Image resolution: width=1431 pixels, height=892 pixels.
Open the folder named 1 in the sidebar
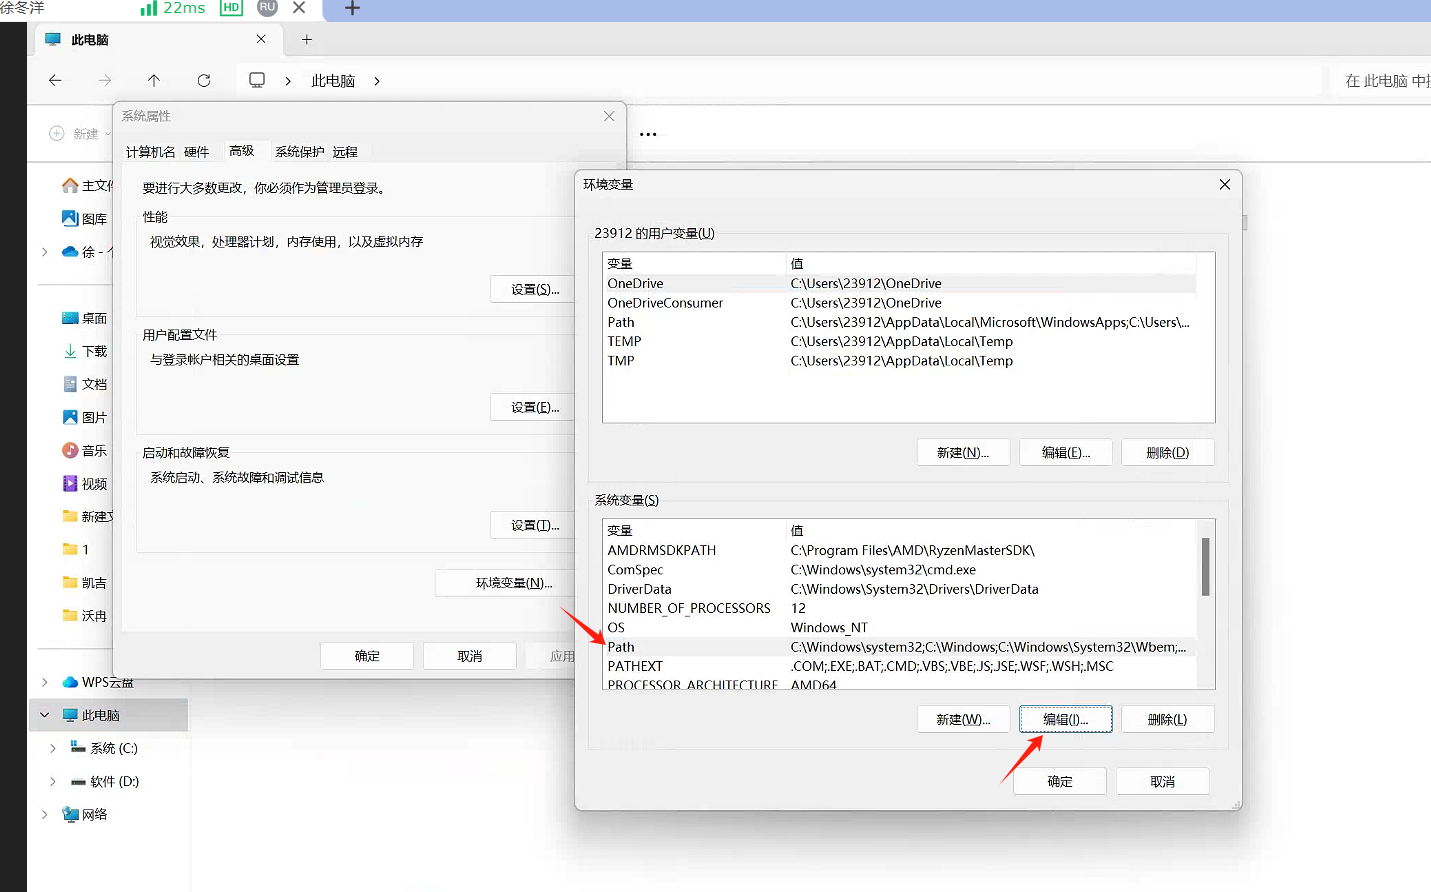[x=76, y=549]
